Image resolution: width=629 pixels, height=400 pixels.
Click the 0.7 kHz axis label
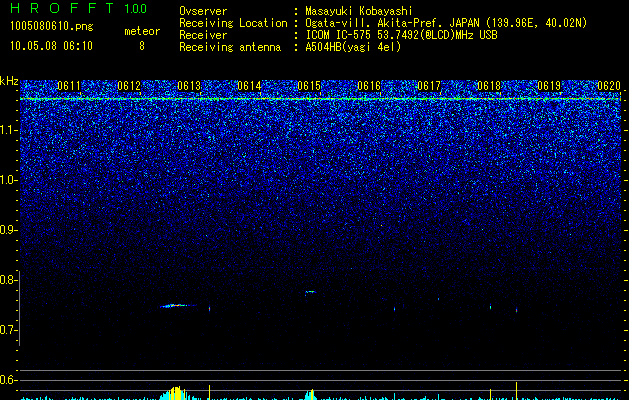pyautogui.click(x=9, y=330)
